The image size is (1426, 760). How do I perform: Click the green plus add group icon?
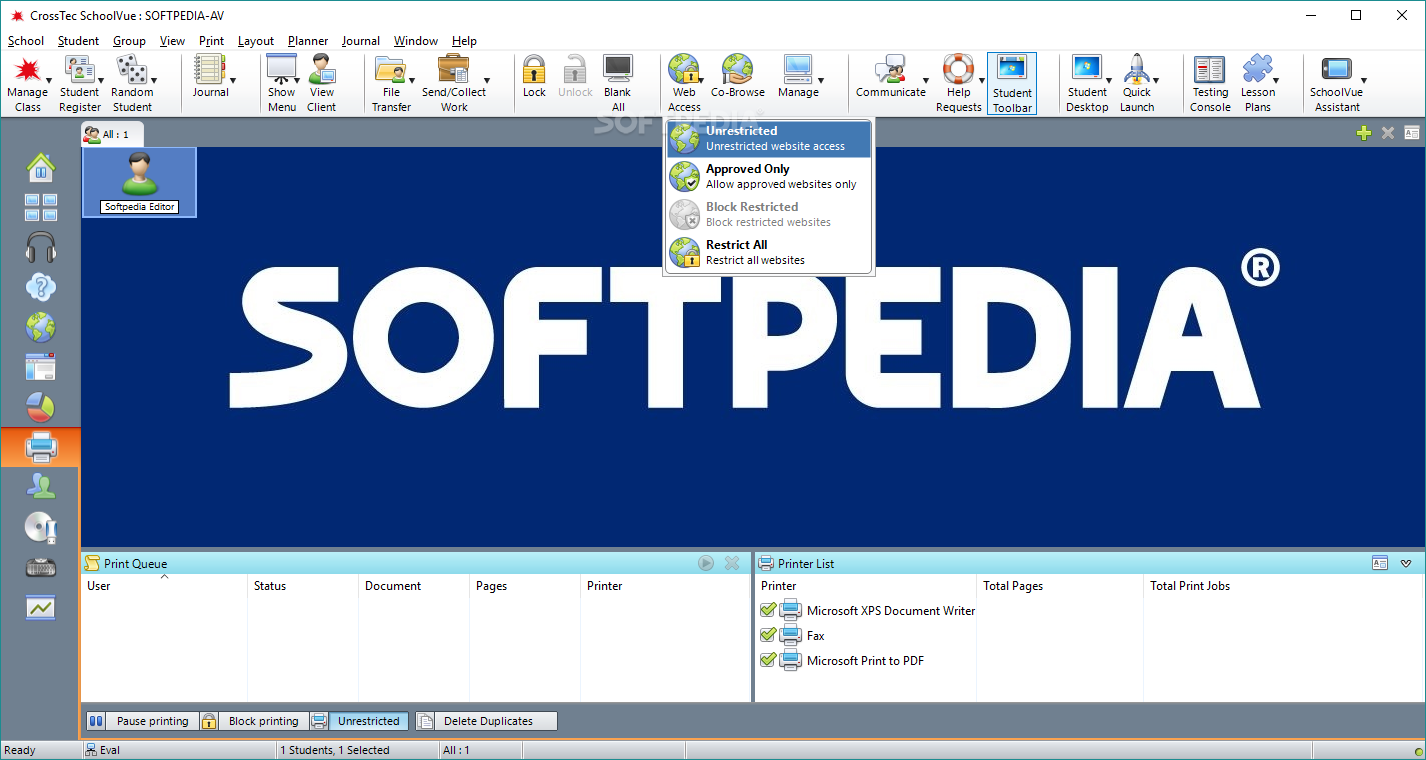pos(1363,133)
